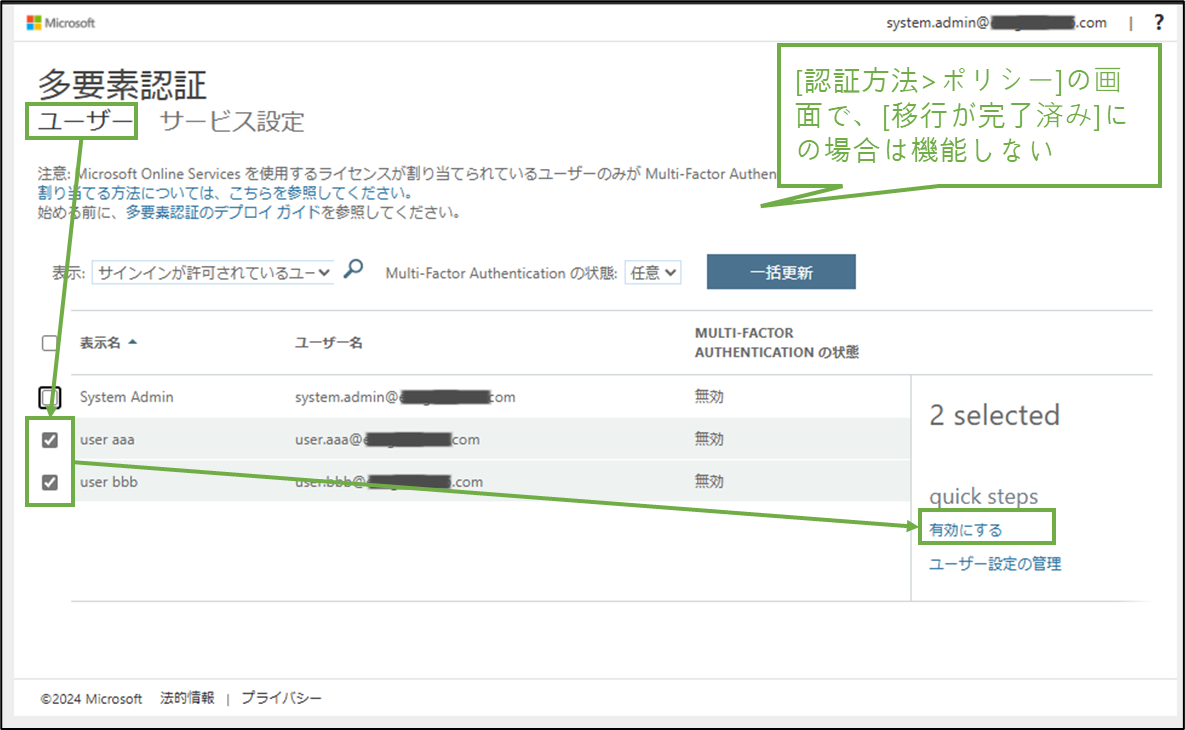1185x730 pixels.
Task: Click the ユーザー名 column header
Action: click(329, 343)
